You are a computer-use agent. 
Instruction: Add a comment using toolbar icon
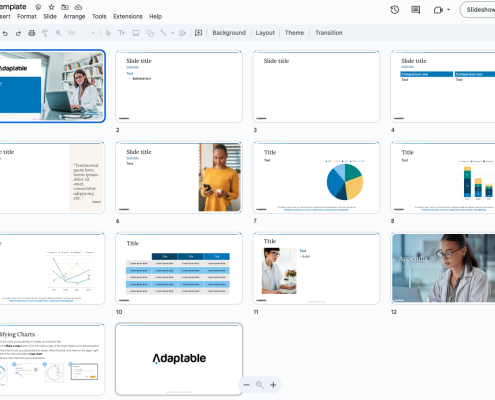198,33
